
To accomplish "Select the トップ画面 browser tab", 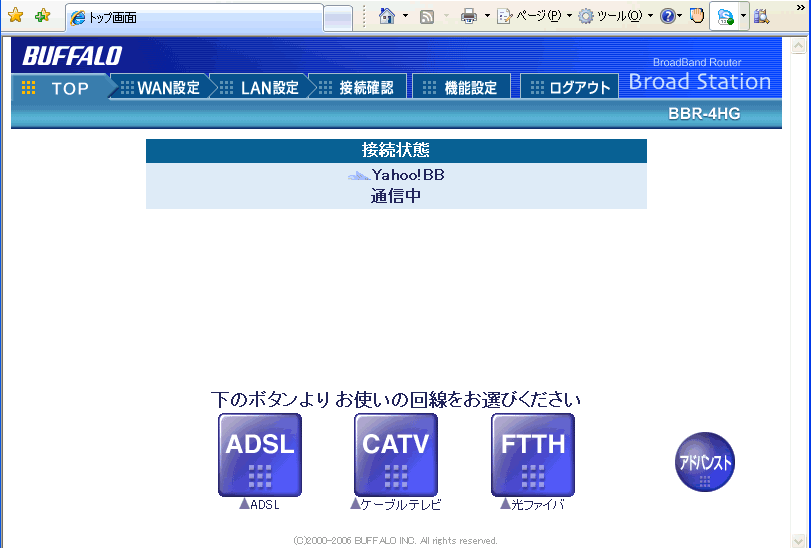I will [194, 17].
